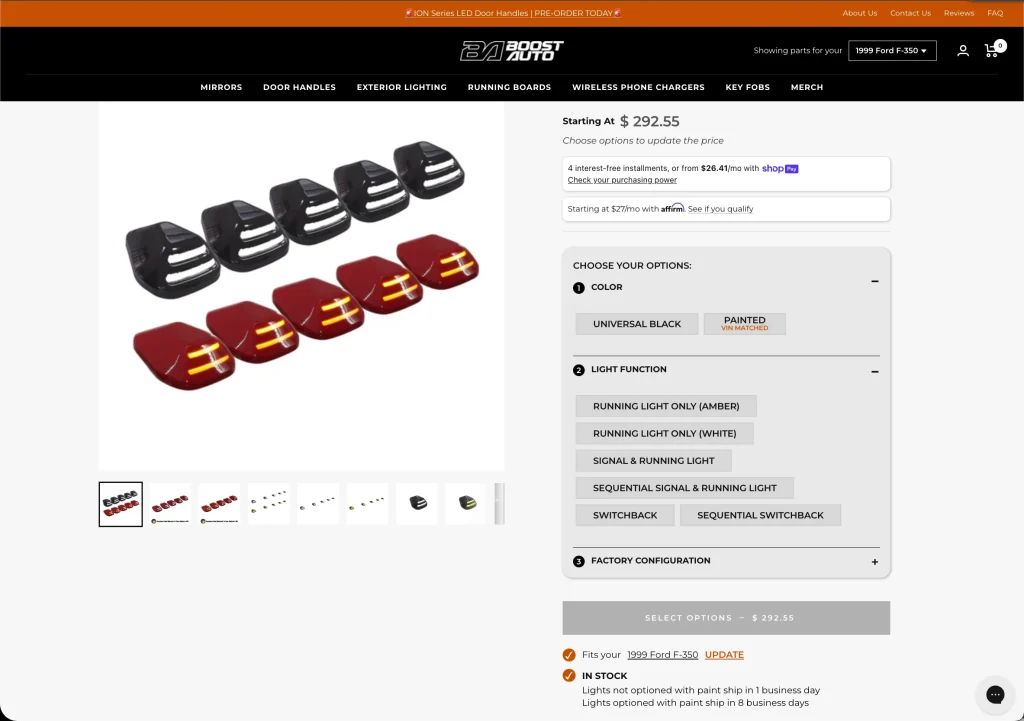
Task: Open the Door Handles menu
Action: point(299,87)
